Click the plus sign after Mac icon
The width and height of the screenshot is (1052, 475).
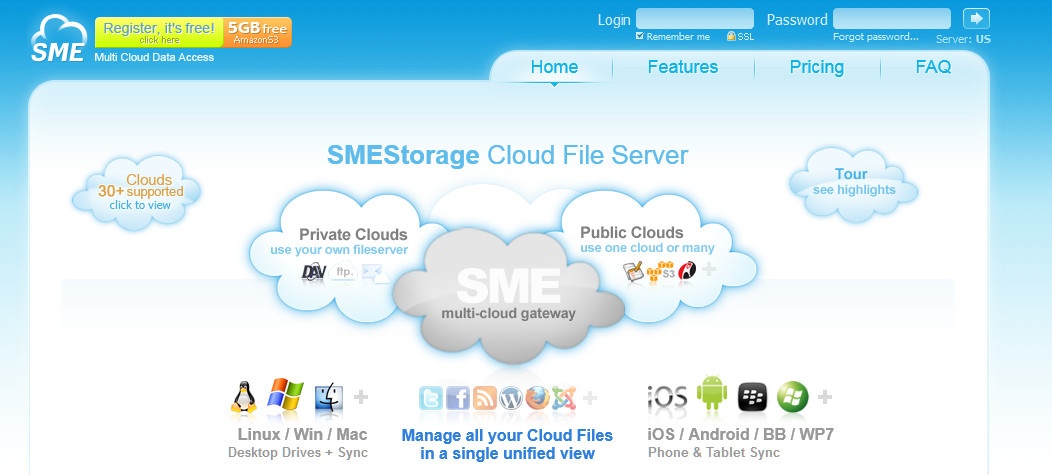(361, 397)
